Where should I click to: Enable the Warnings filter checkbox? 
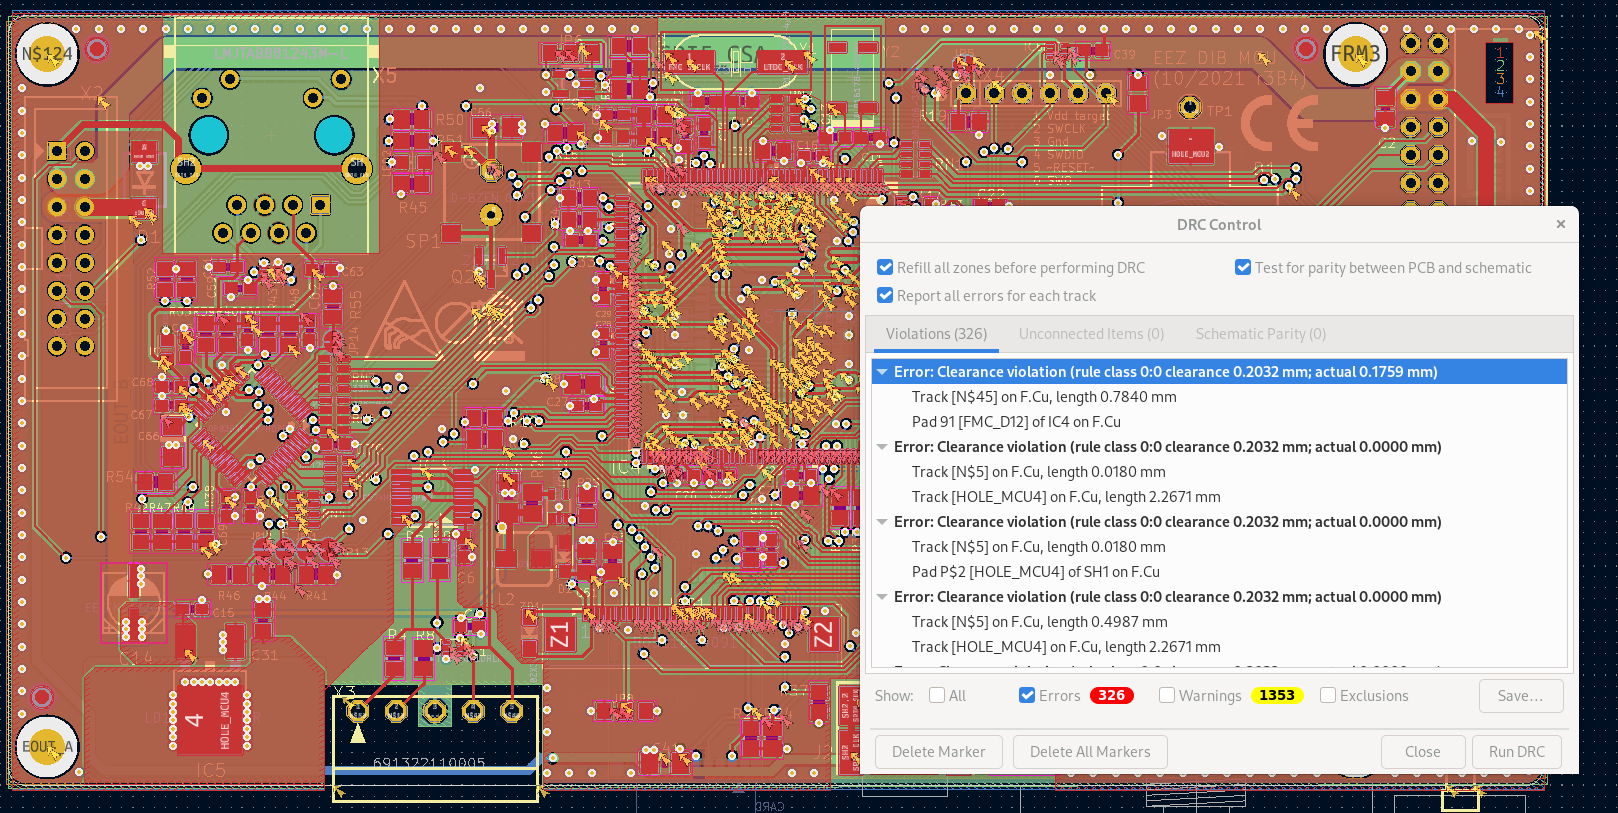pos(1167,696)
